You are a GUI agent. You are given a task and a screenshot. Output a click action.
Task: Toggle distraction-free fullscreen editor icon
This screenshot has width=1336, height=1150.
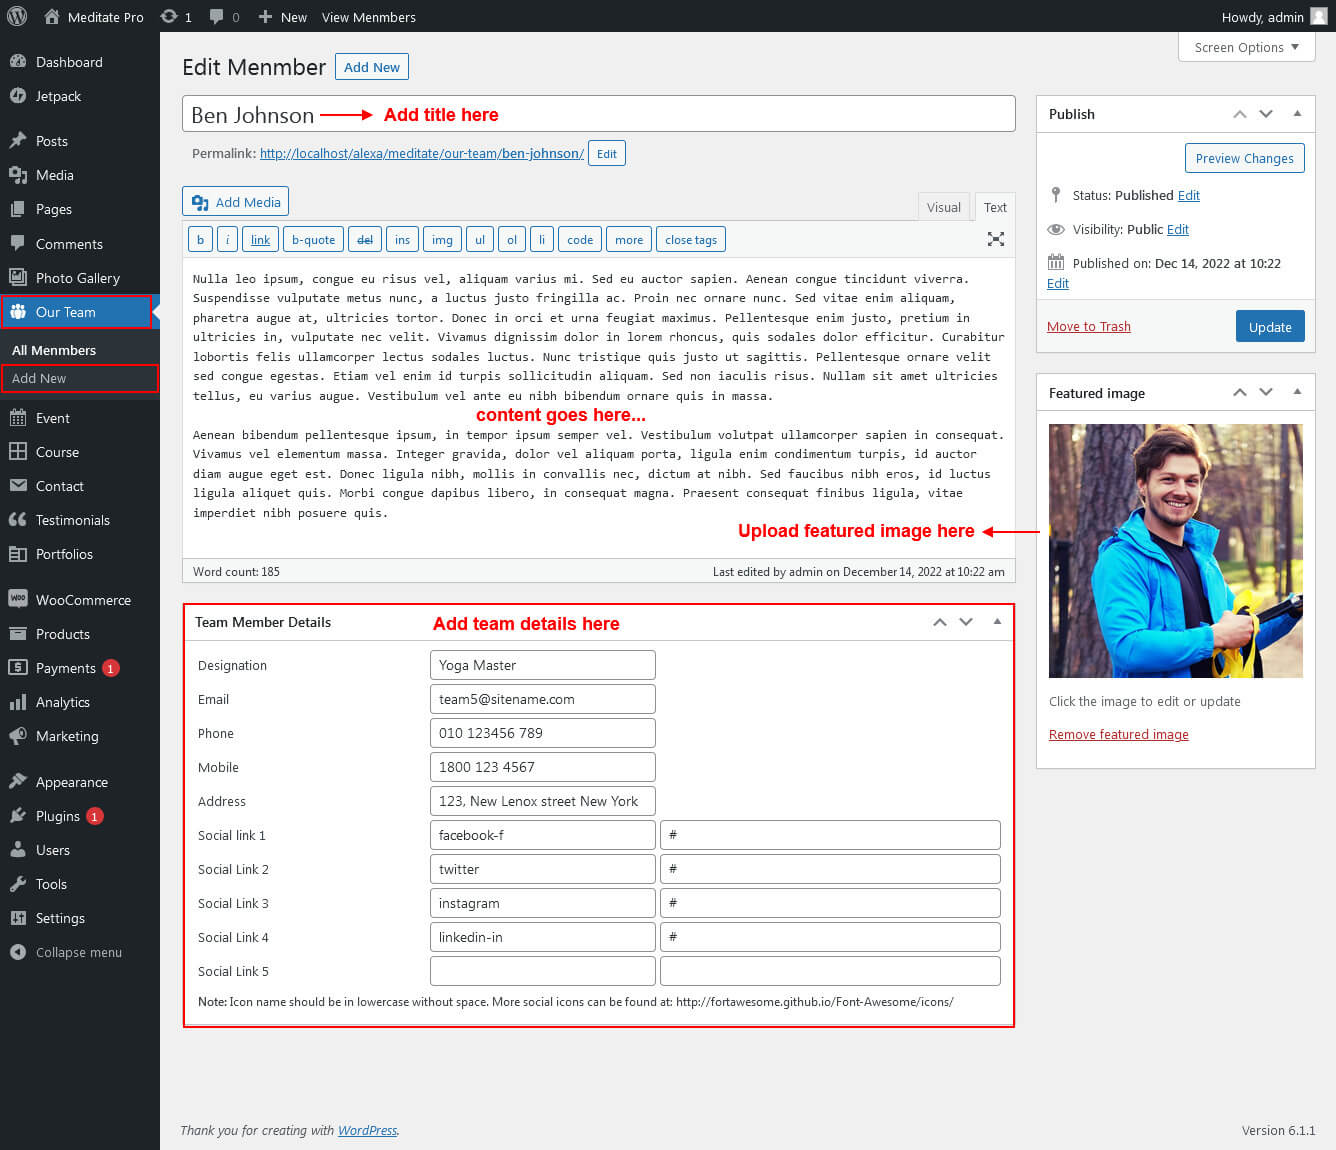tap(996, 239)
